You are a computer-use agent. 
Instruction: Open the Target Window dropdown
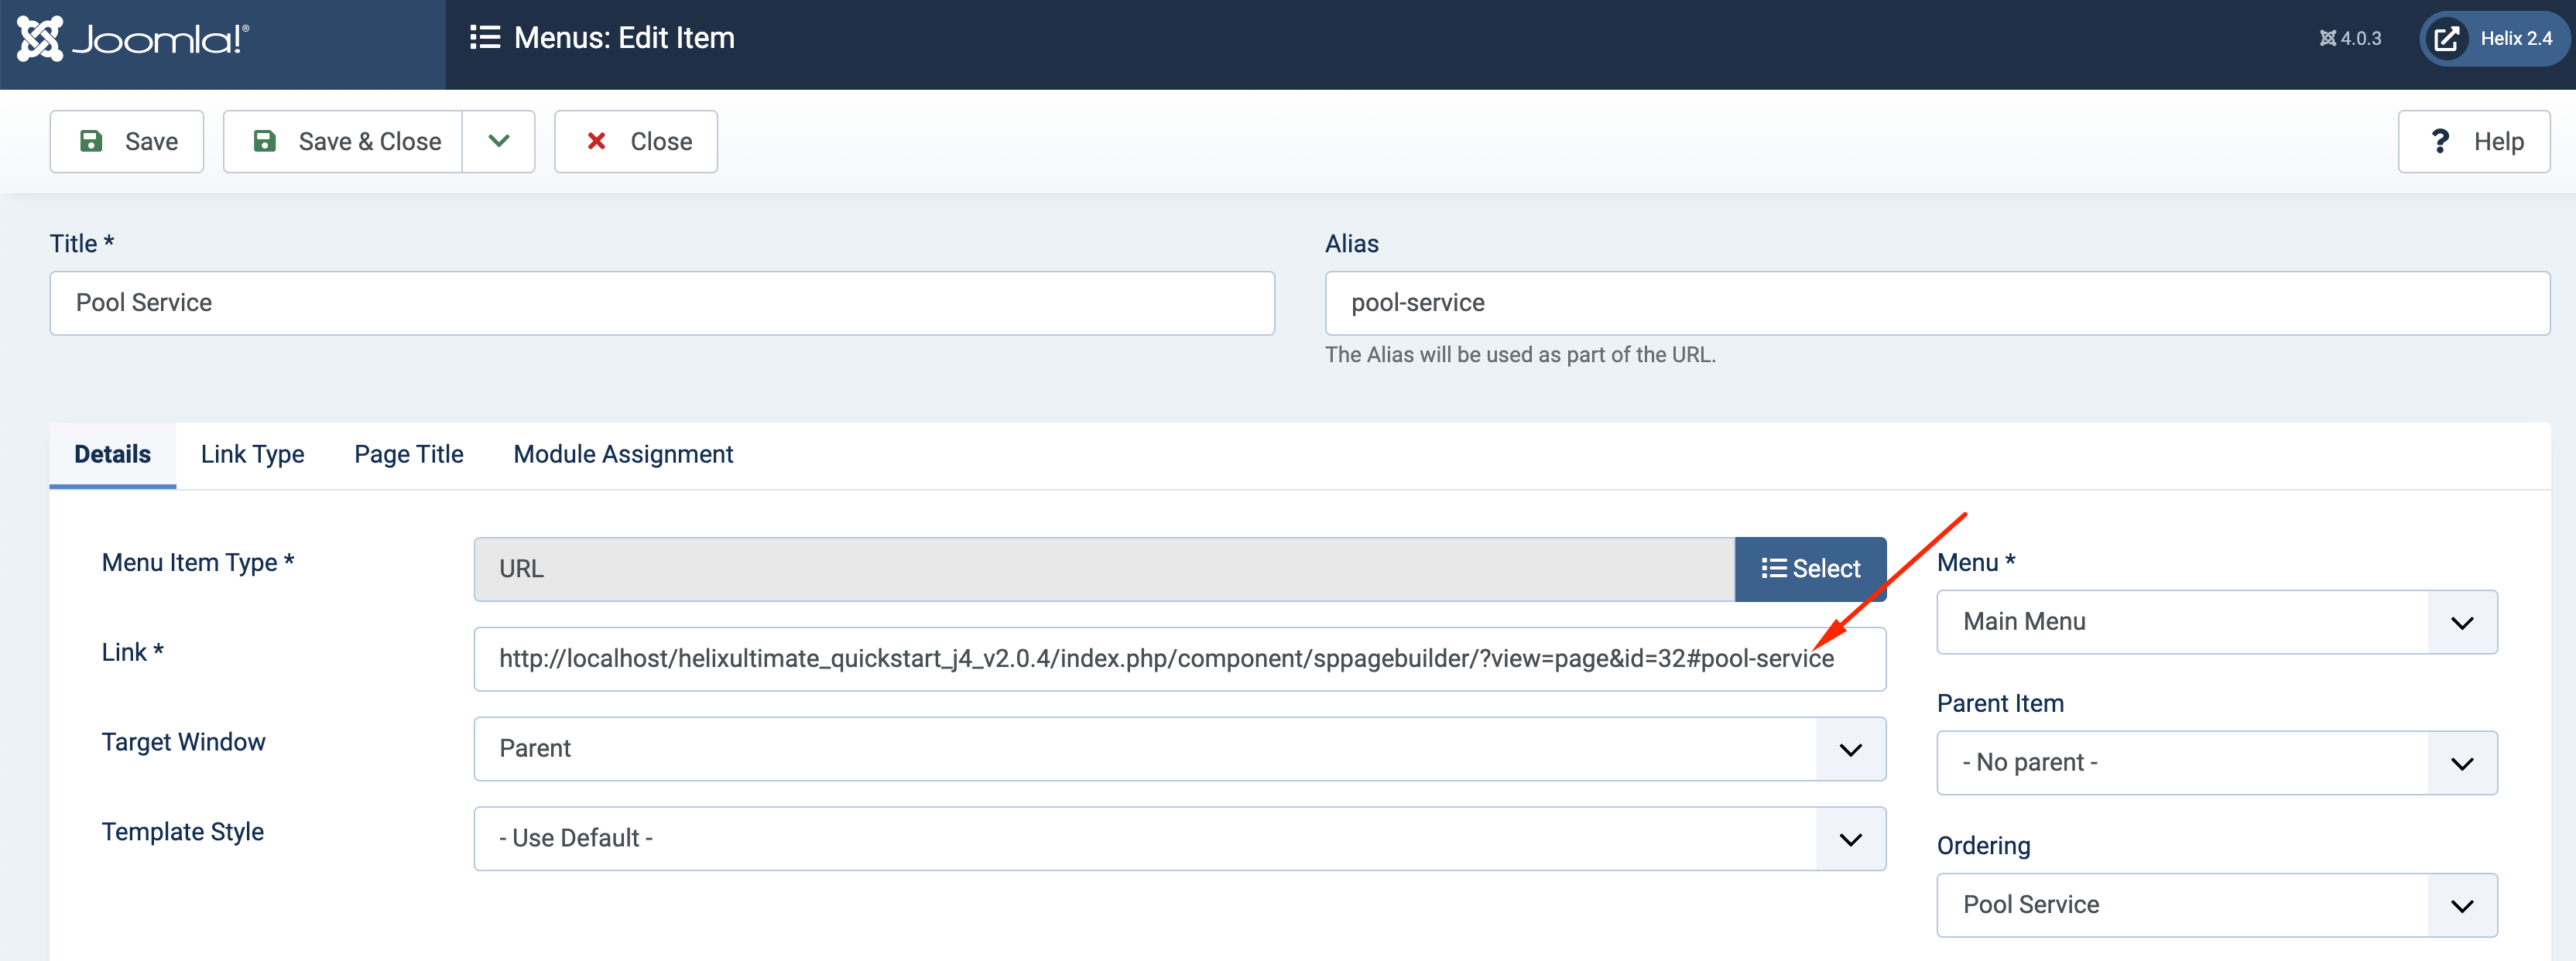click(x=1849, y=748)
